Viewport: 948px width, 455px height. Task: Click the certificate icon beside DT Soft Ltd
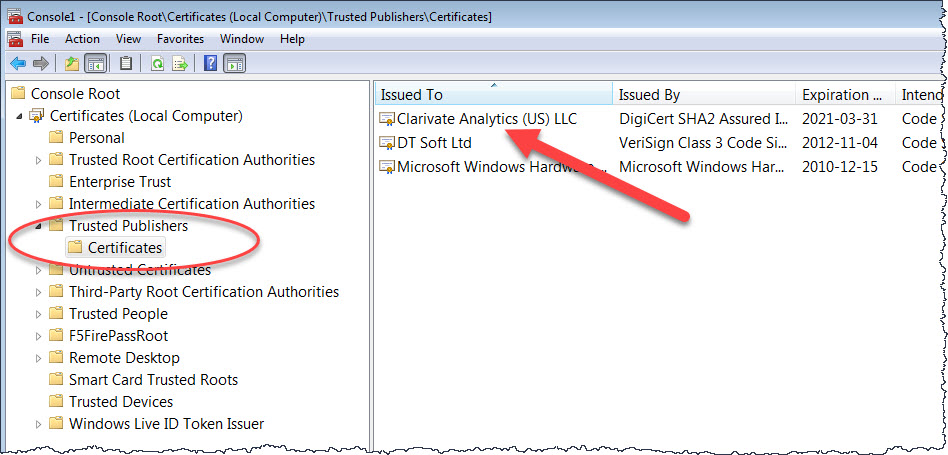tap(386, 143)
